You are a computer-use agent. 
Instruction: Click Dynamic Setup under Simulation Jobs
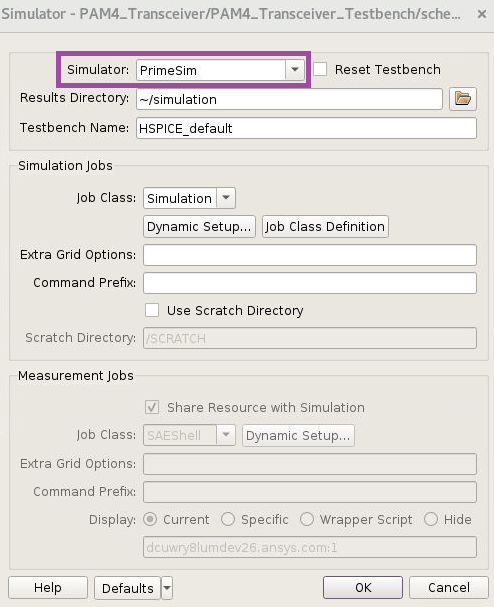(199, 226)
